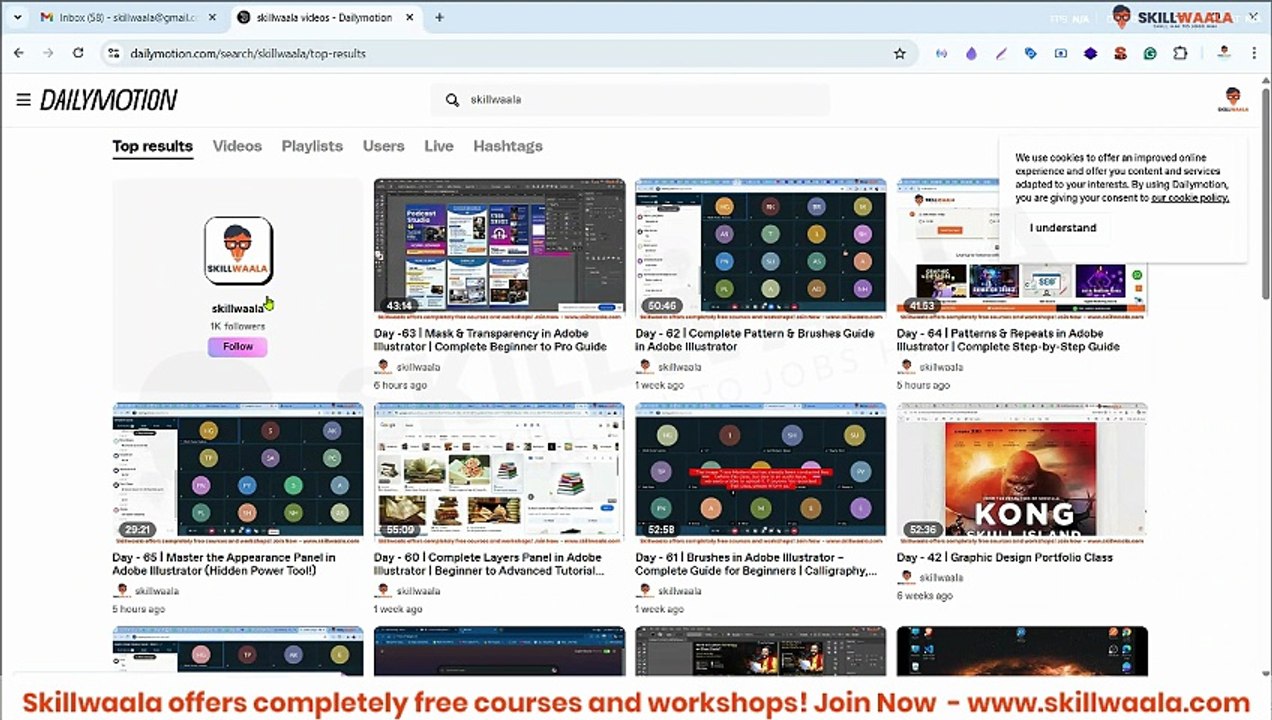Click the search magnifier icon
The width and height of the screenshot is (1272, 720).
tap(452, 100)
